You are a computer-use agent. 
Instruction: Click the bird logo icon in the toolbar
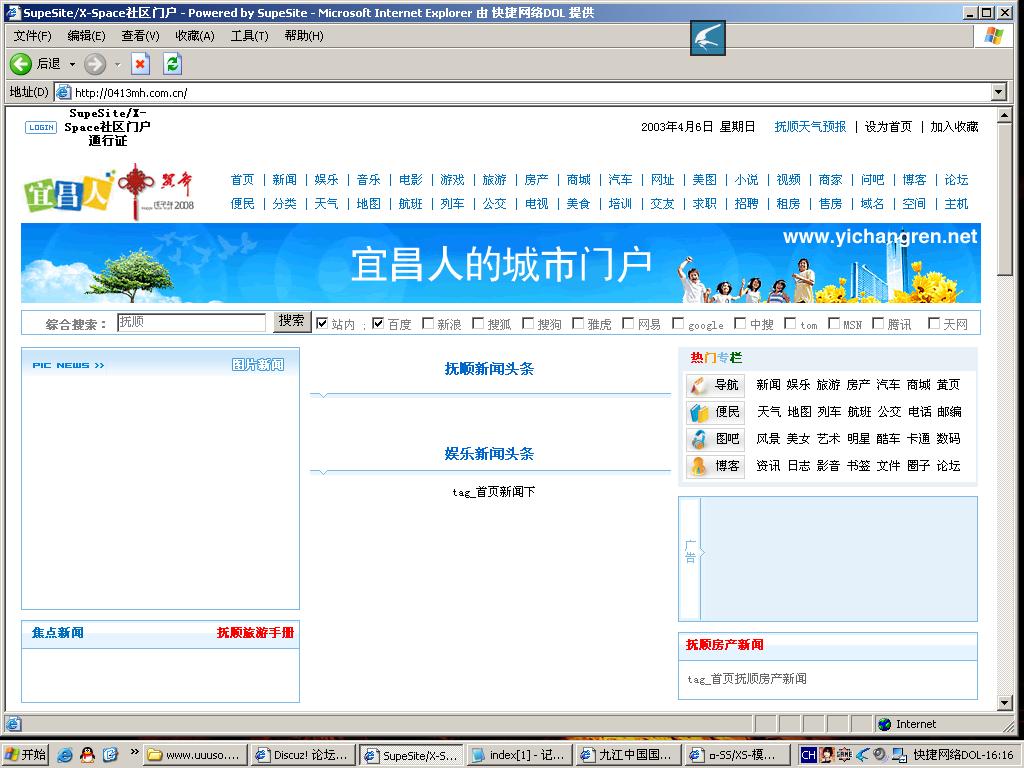coord(708,38)
